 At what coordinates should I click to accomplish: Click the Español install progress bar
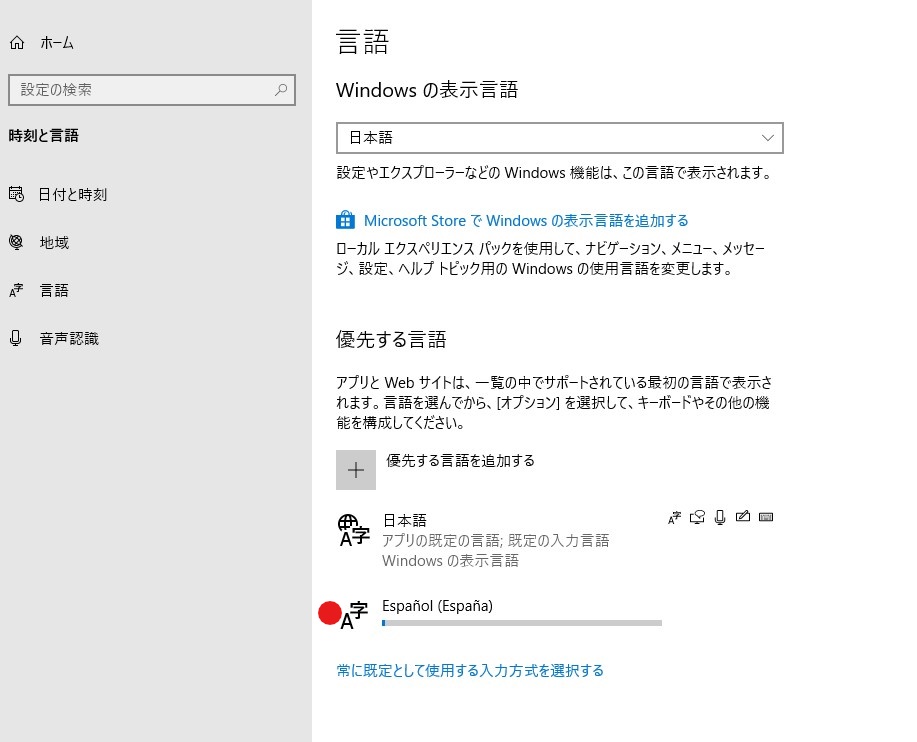(x=522, y=623)
